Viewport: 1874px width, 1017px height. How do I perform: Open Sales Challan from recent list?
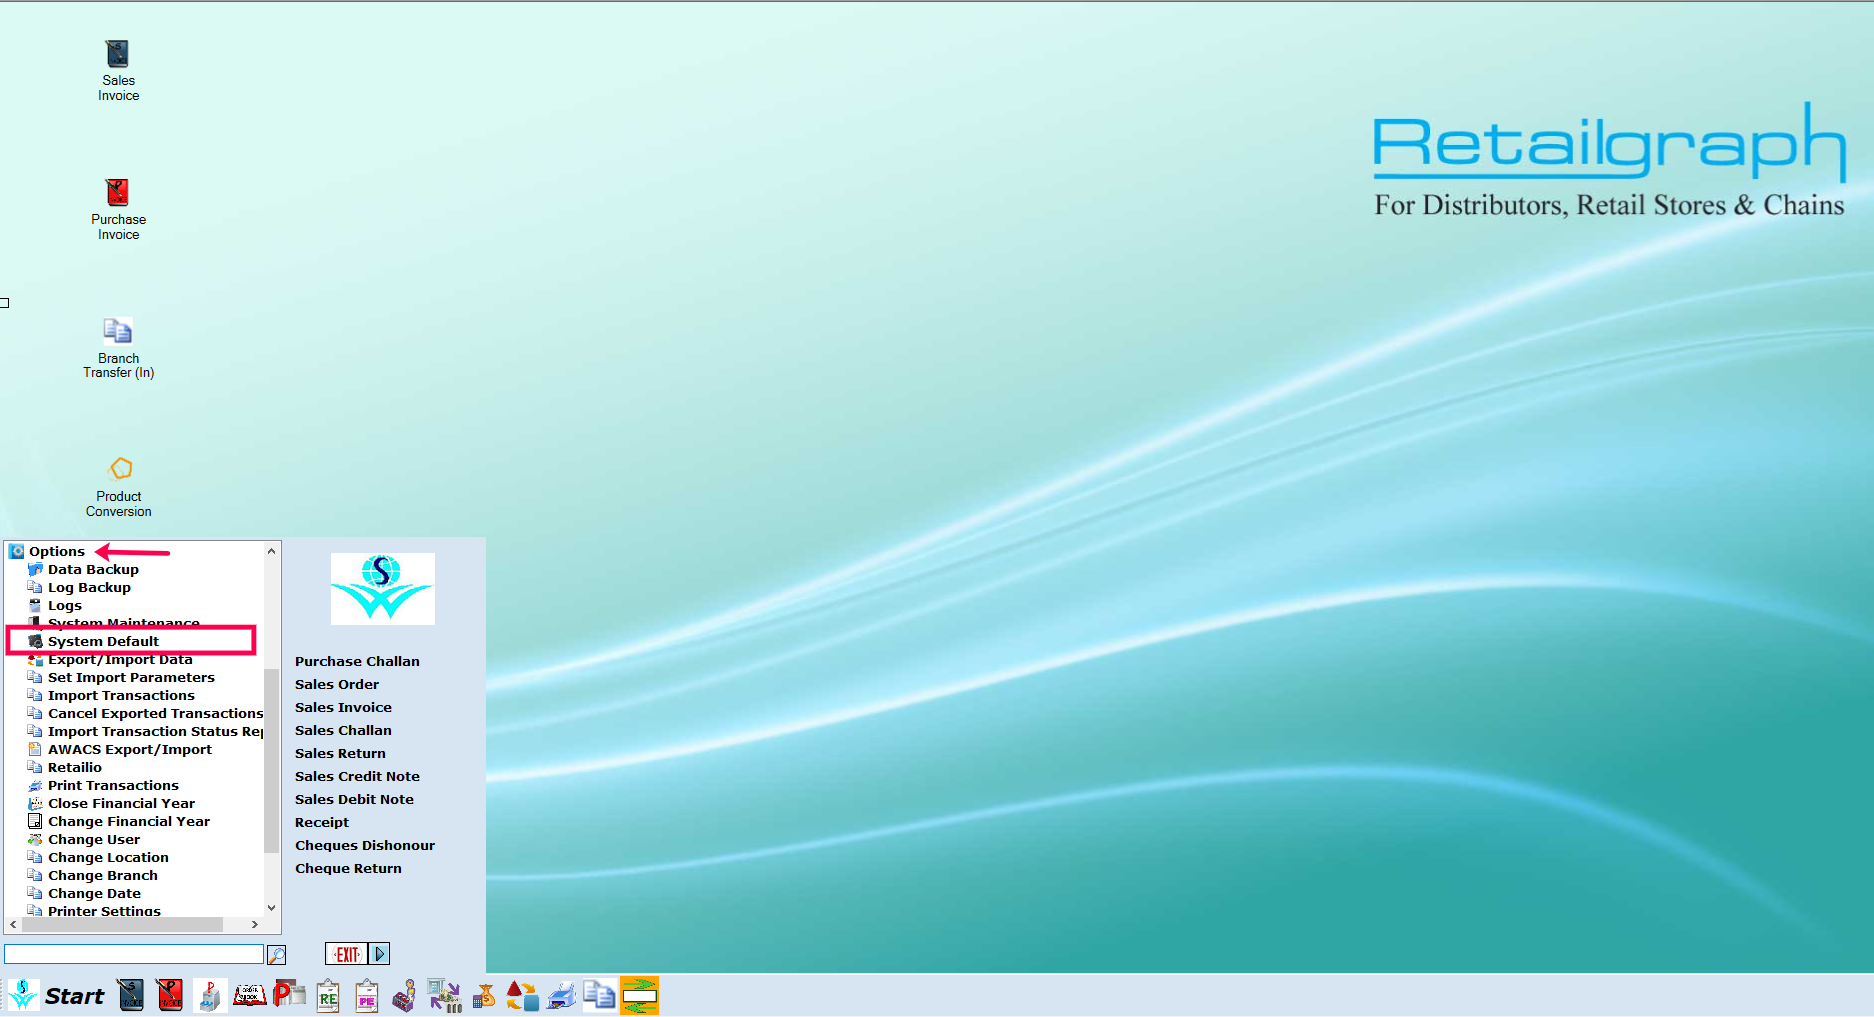343,730
